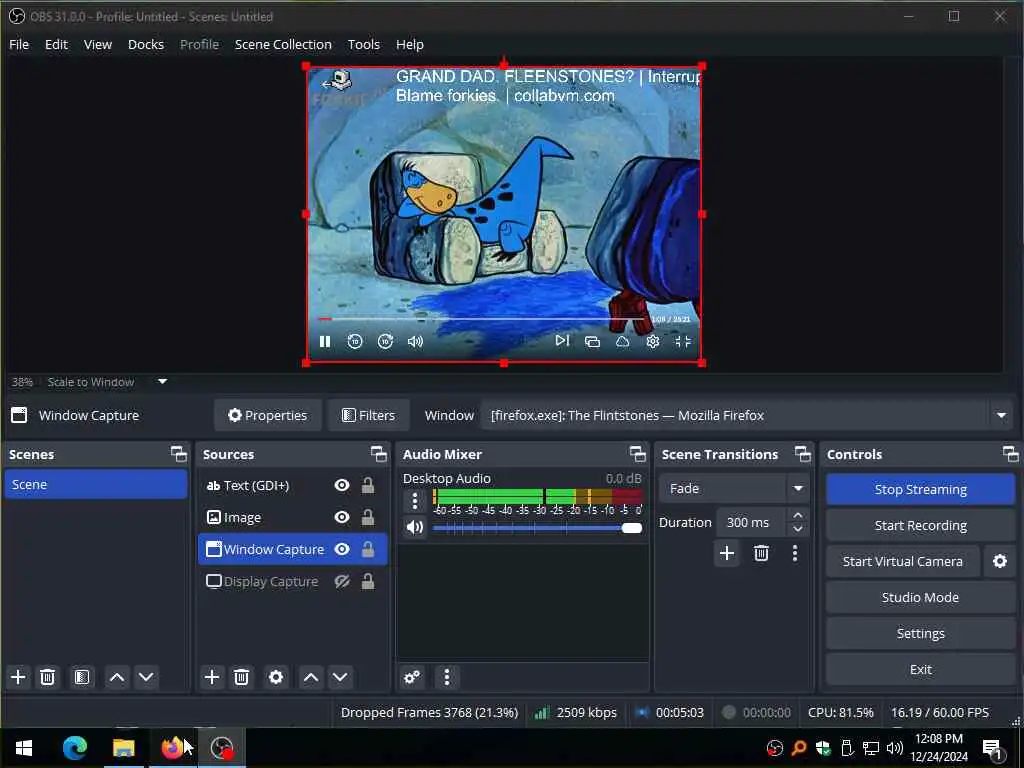Open Firefox from the Windows taskbar
1024x768 pixels.
click(172, 747)
